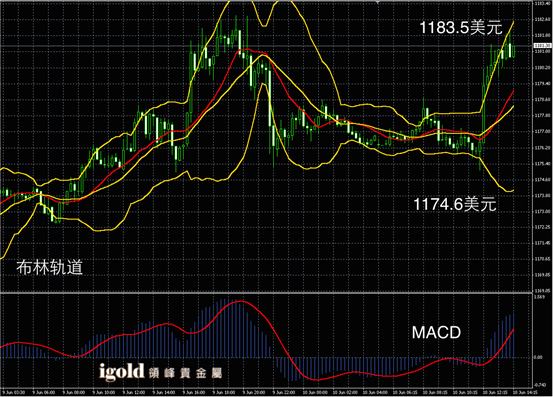Select the 布林轨道 annotation text
This screenshot has width=553, height=397.
[x=49, y=267]
